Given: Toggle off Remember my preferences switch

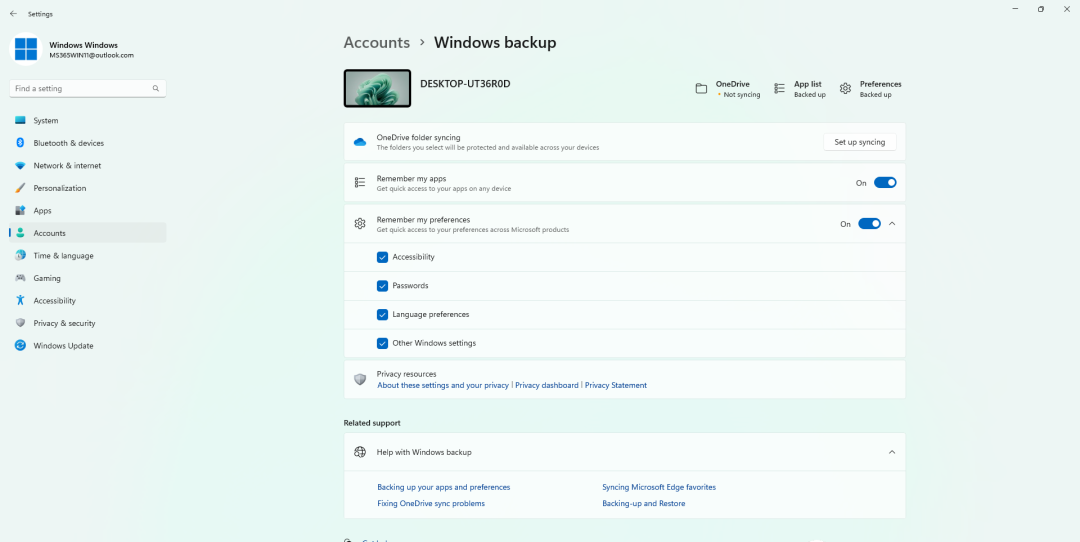Looking at the screenshot, I should pos(869,224).
